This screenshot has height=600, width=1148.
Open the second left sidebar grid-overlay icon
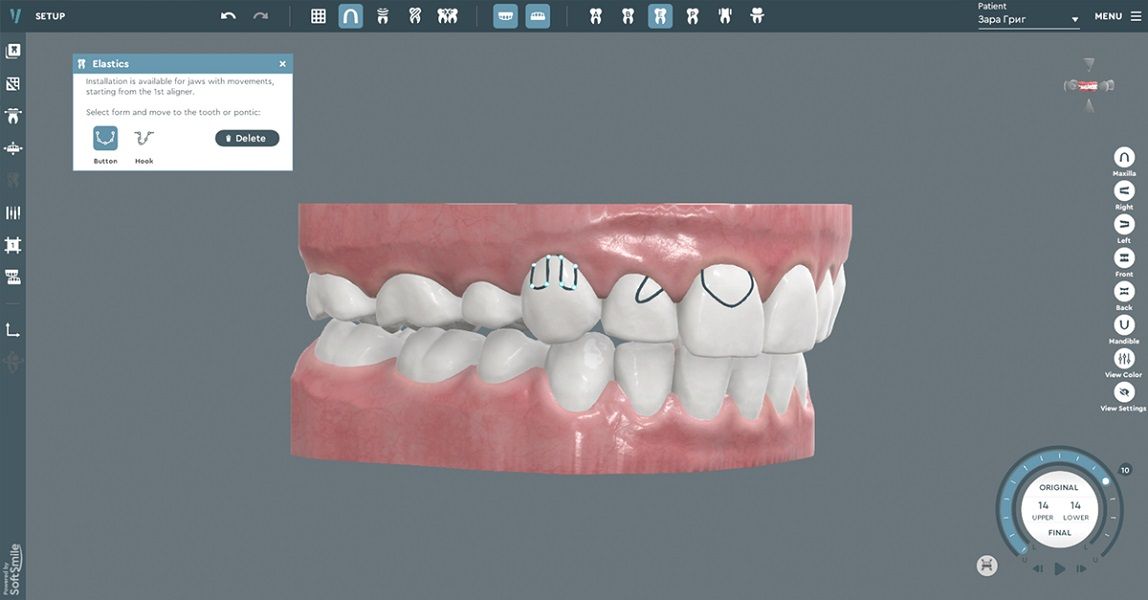pyautogui.click(x=12, y=84)
